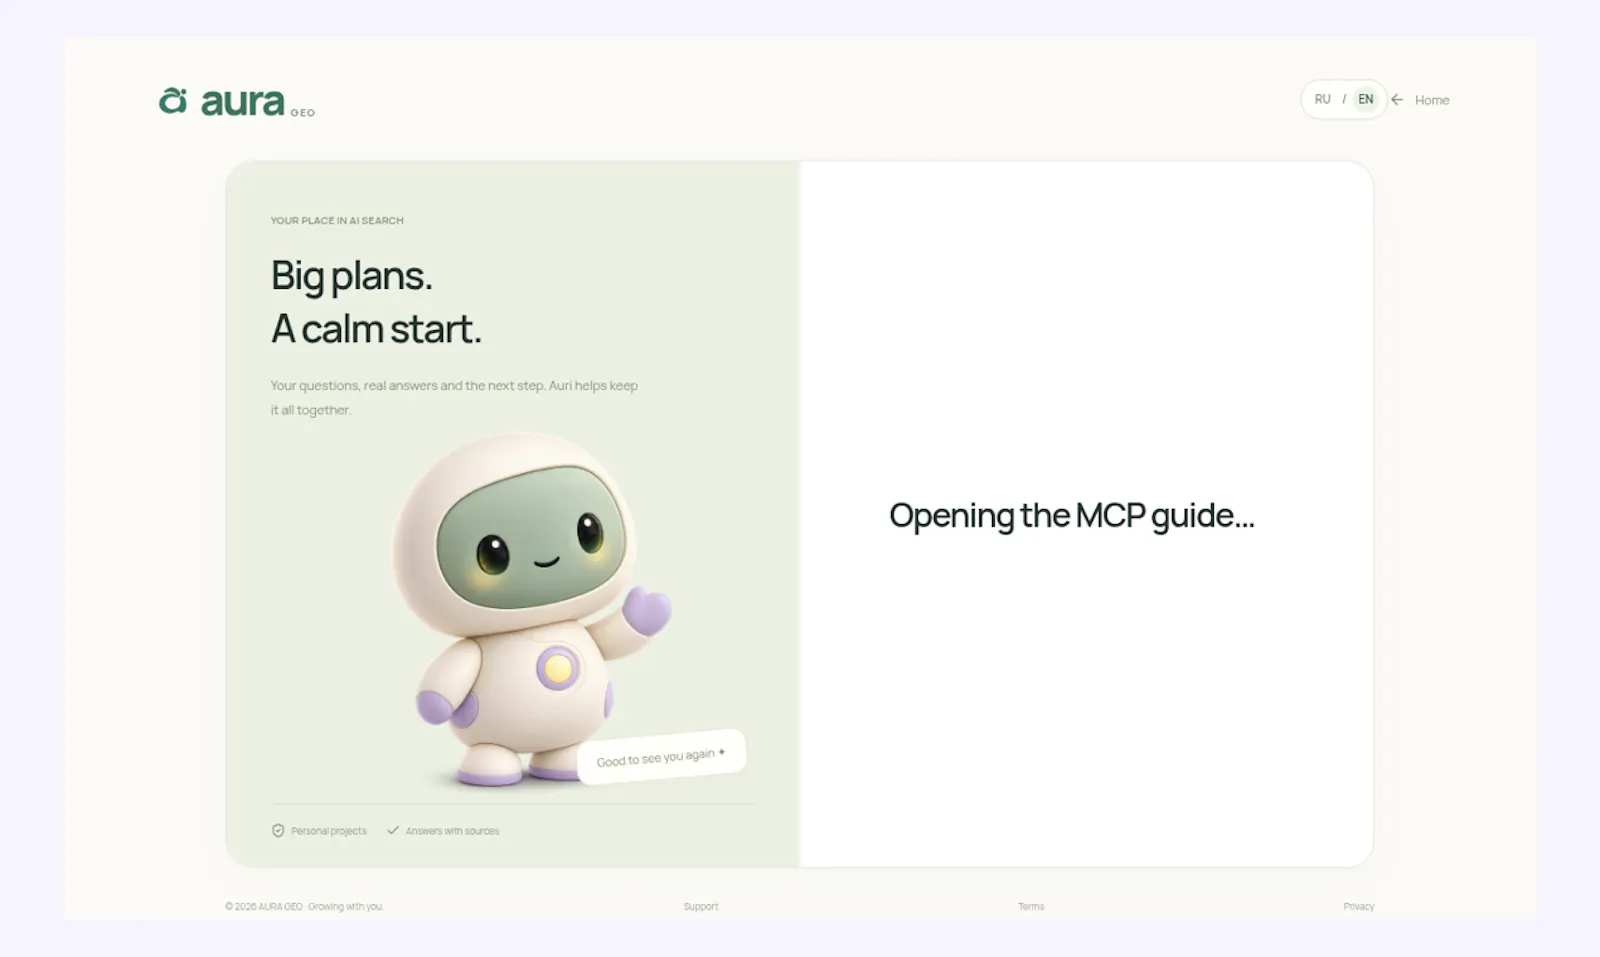Click the 'YOUR PLACE IN AI SEARCH' caption
Image resolution: width=1600 pixels, height=957 pixels.
[x=337, y=221]
